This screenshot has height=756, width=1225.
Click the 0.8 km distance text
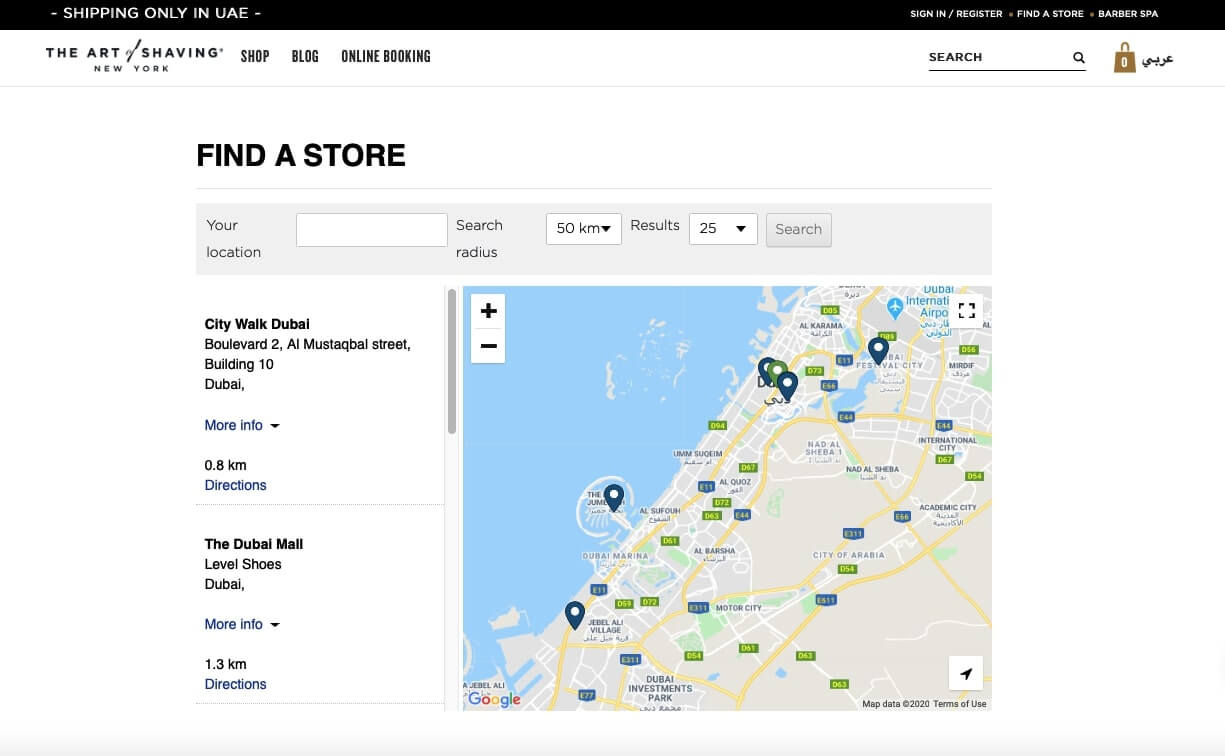click(x=225, y=465)
